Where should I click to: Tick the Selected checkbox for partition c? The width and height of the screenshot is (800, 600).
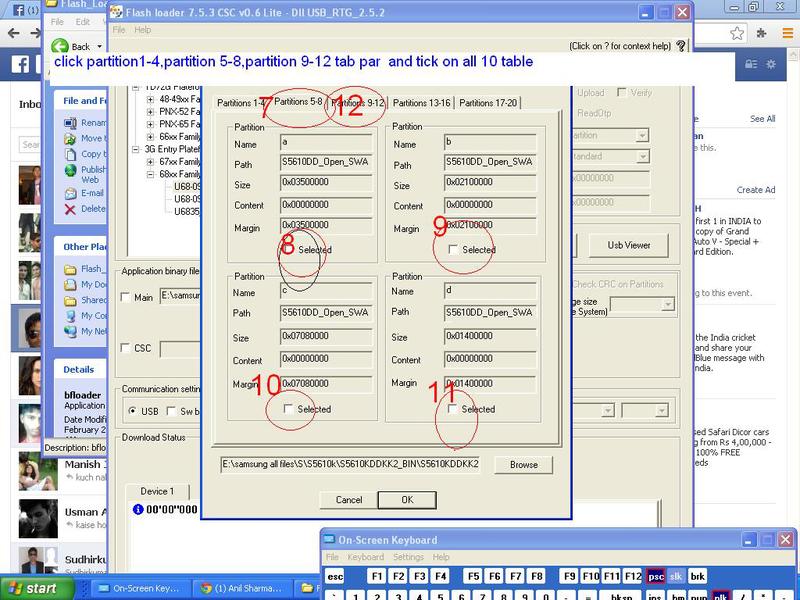pos(289,409)
